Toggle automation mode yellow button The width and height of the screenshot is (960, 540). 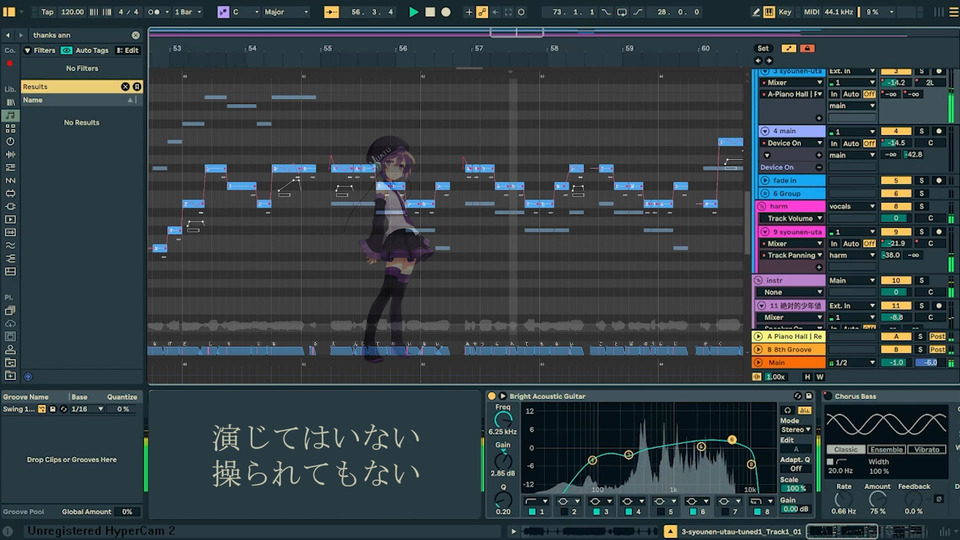[x=789, y=48]
